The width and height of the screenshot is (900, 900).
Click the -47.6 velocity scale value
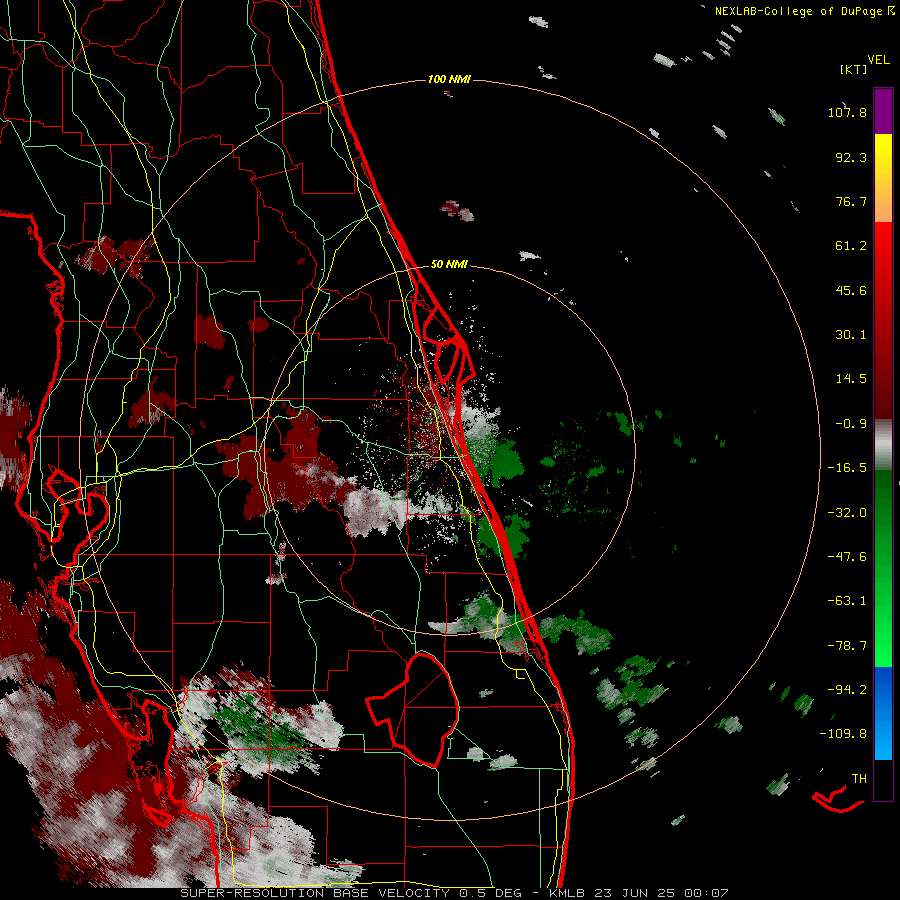click(x=847, y=557)
